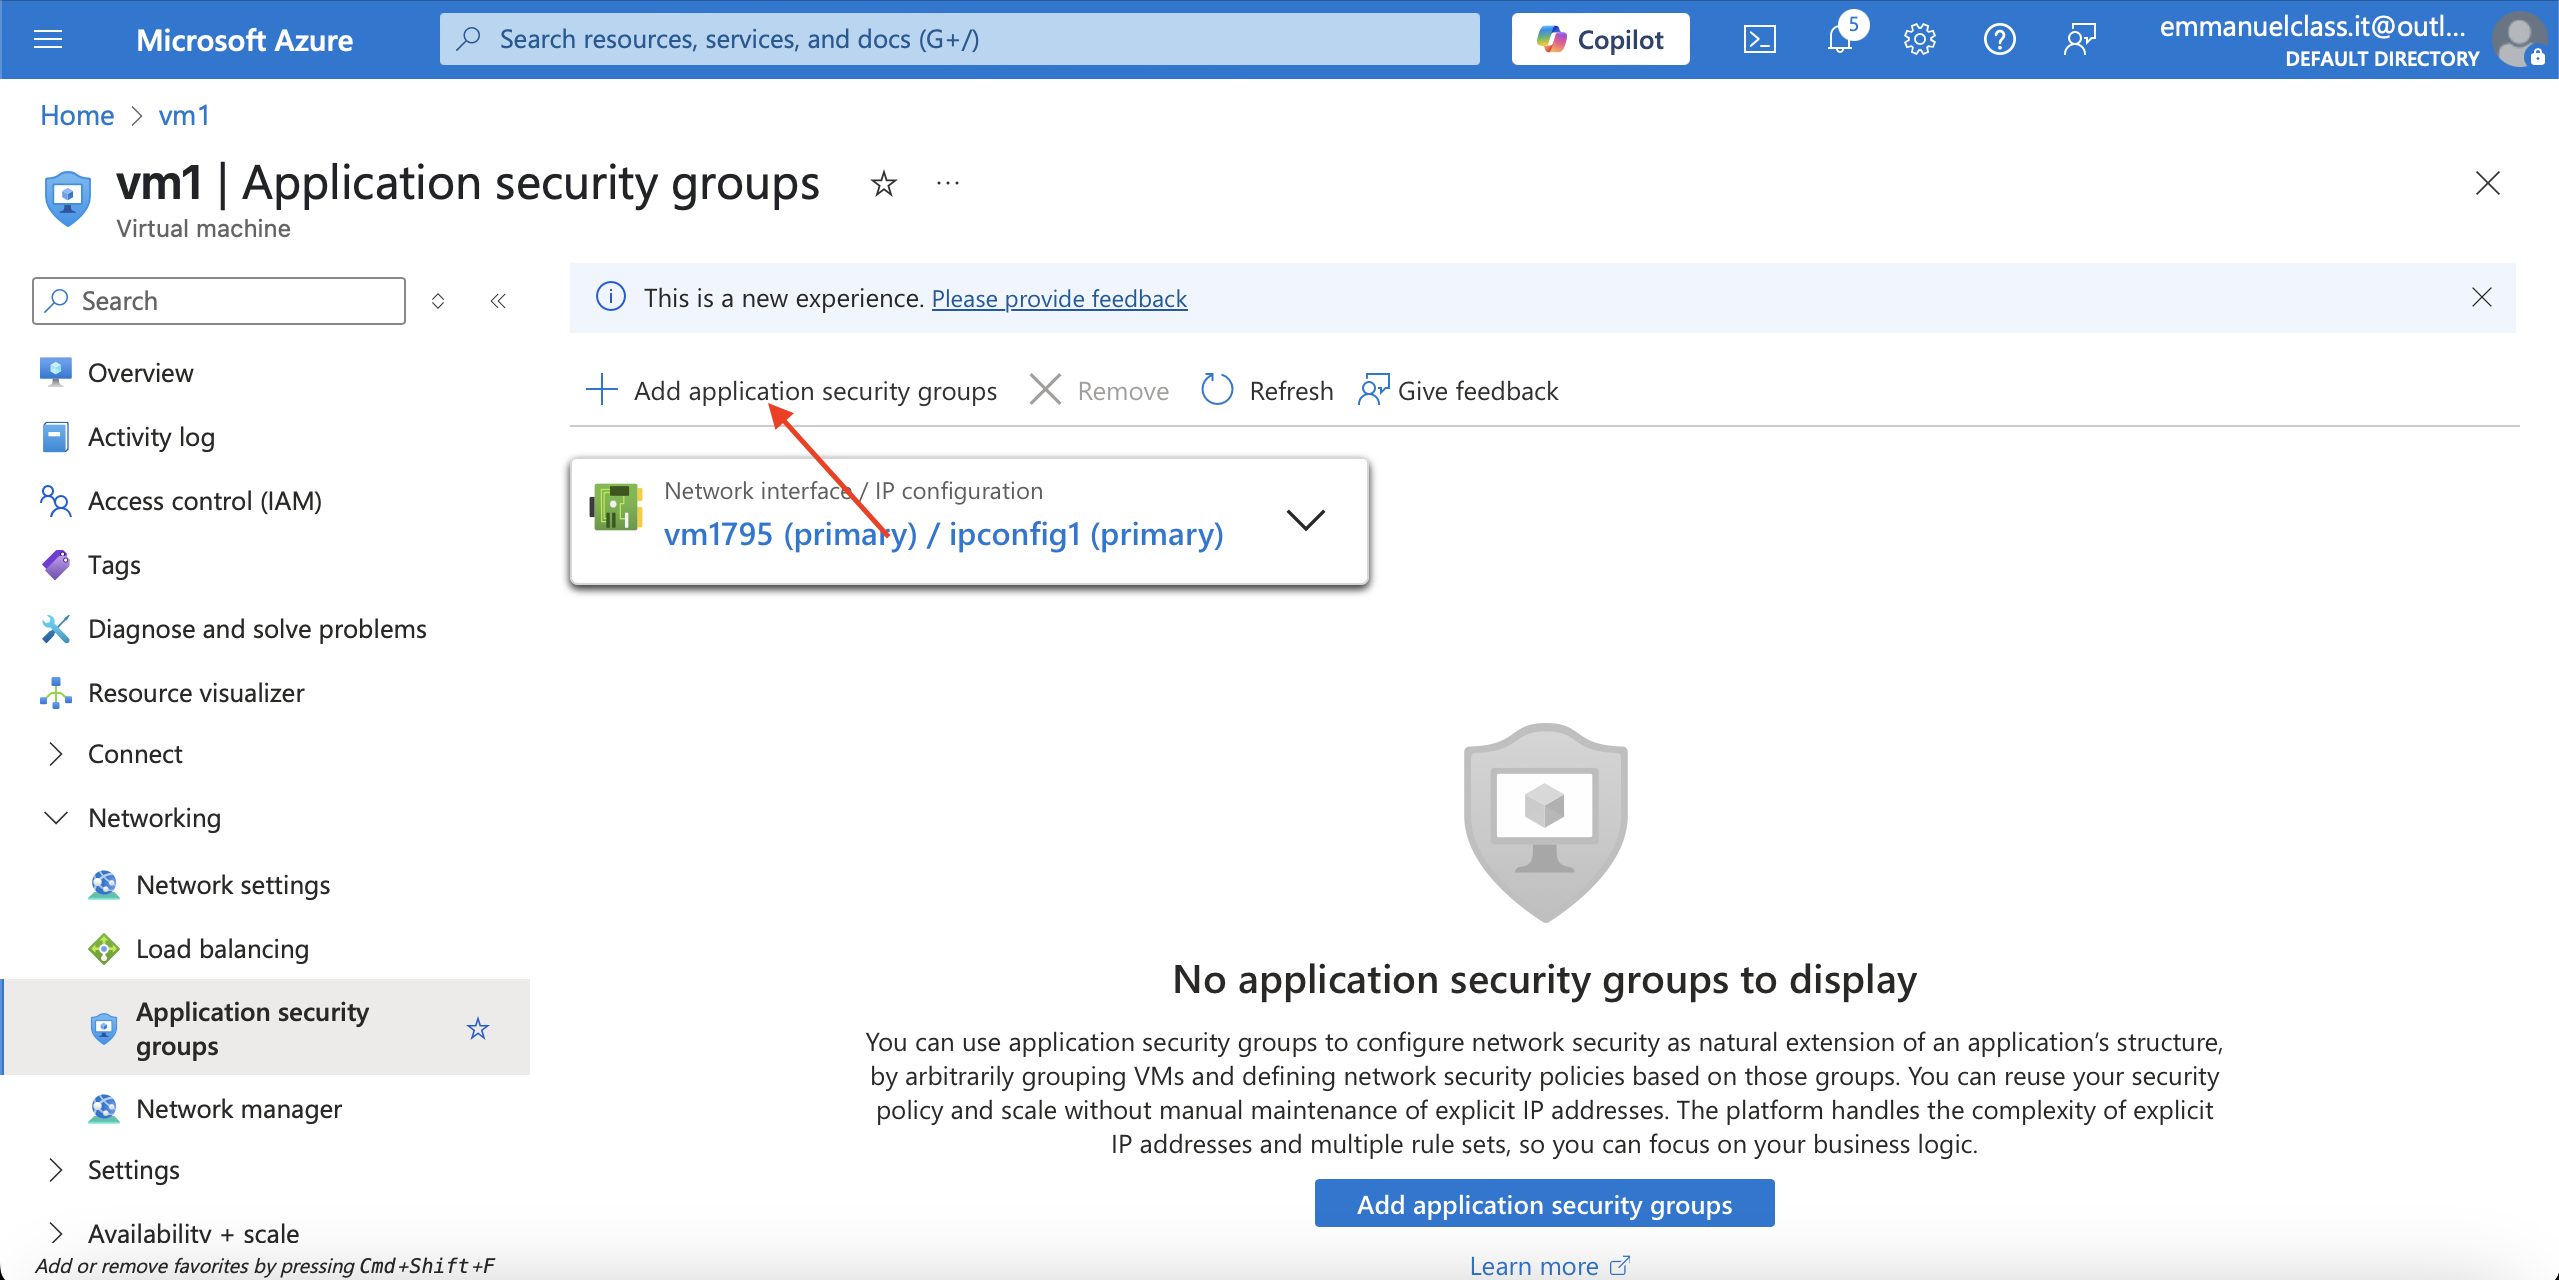
Task: Click the Refresh toolbar button
Action: [1266, 390]
